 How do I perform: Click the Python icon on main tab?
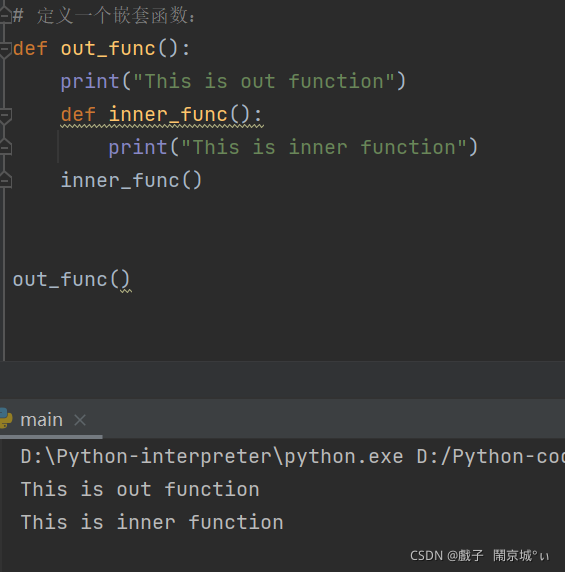pyautogui.click(x=5, y=418)
